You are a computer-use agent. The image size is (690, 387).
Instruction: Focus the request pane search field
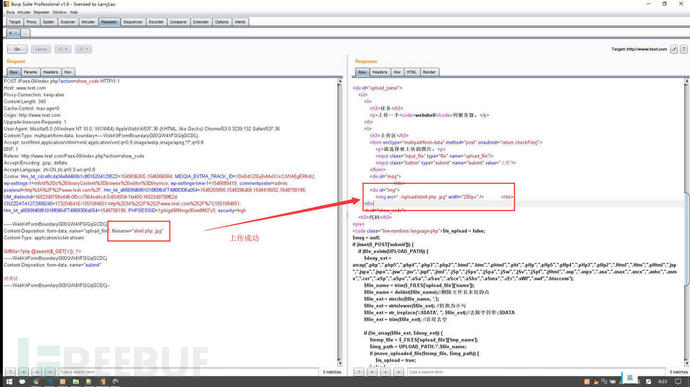[188, 372]
